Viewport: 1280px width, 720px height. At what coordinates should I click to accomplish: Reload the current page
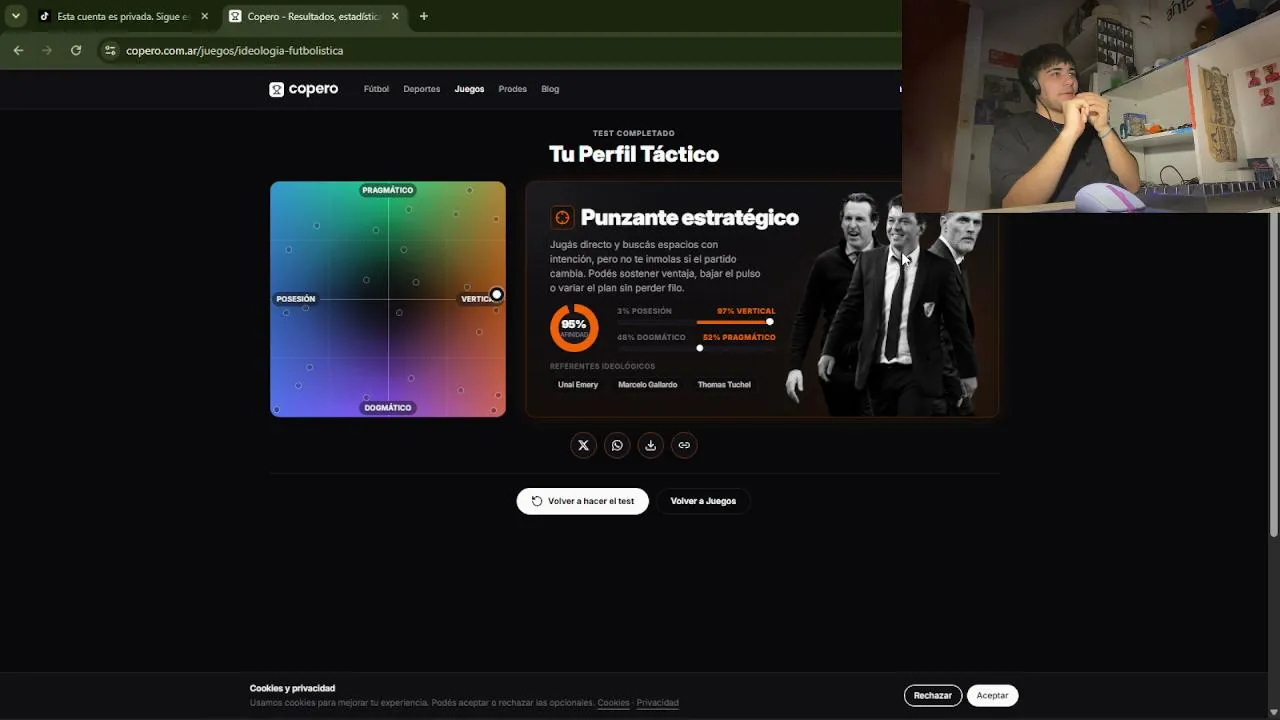[x=76, y=50]
